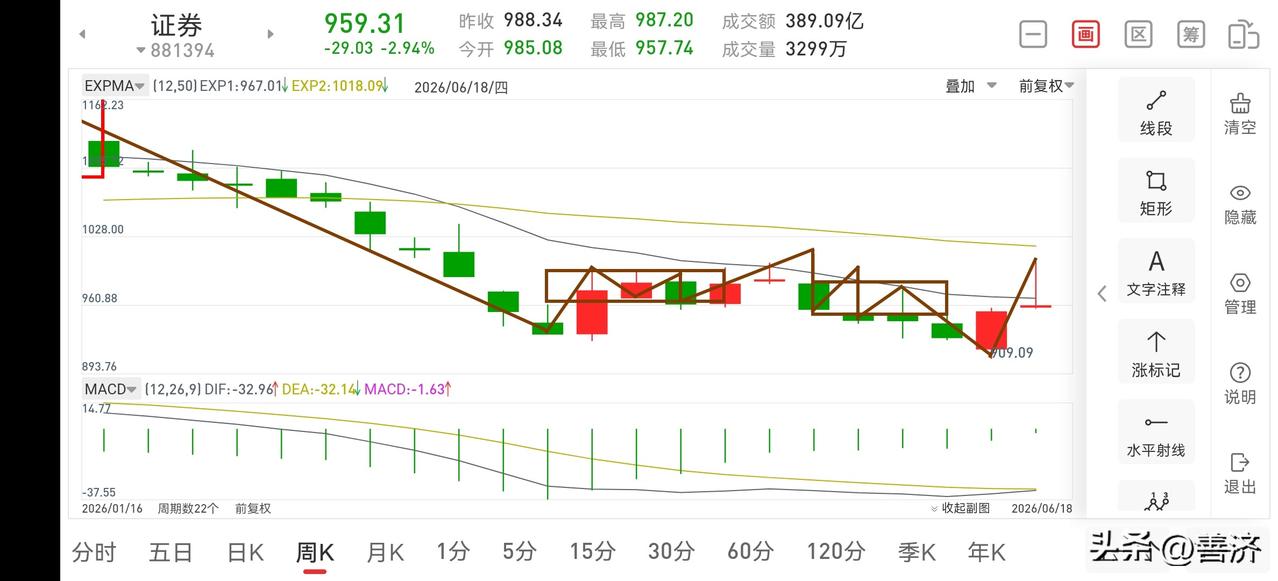Tap 清空 to clear all drawings
The height and width of the screenshot is (581, 1278).
coord(1240,113)
